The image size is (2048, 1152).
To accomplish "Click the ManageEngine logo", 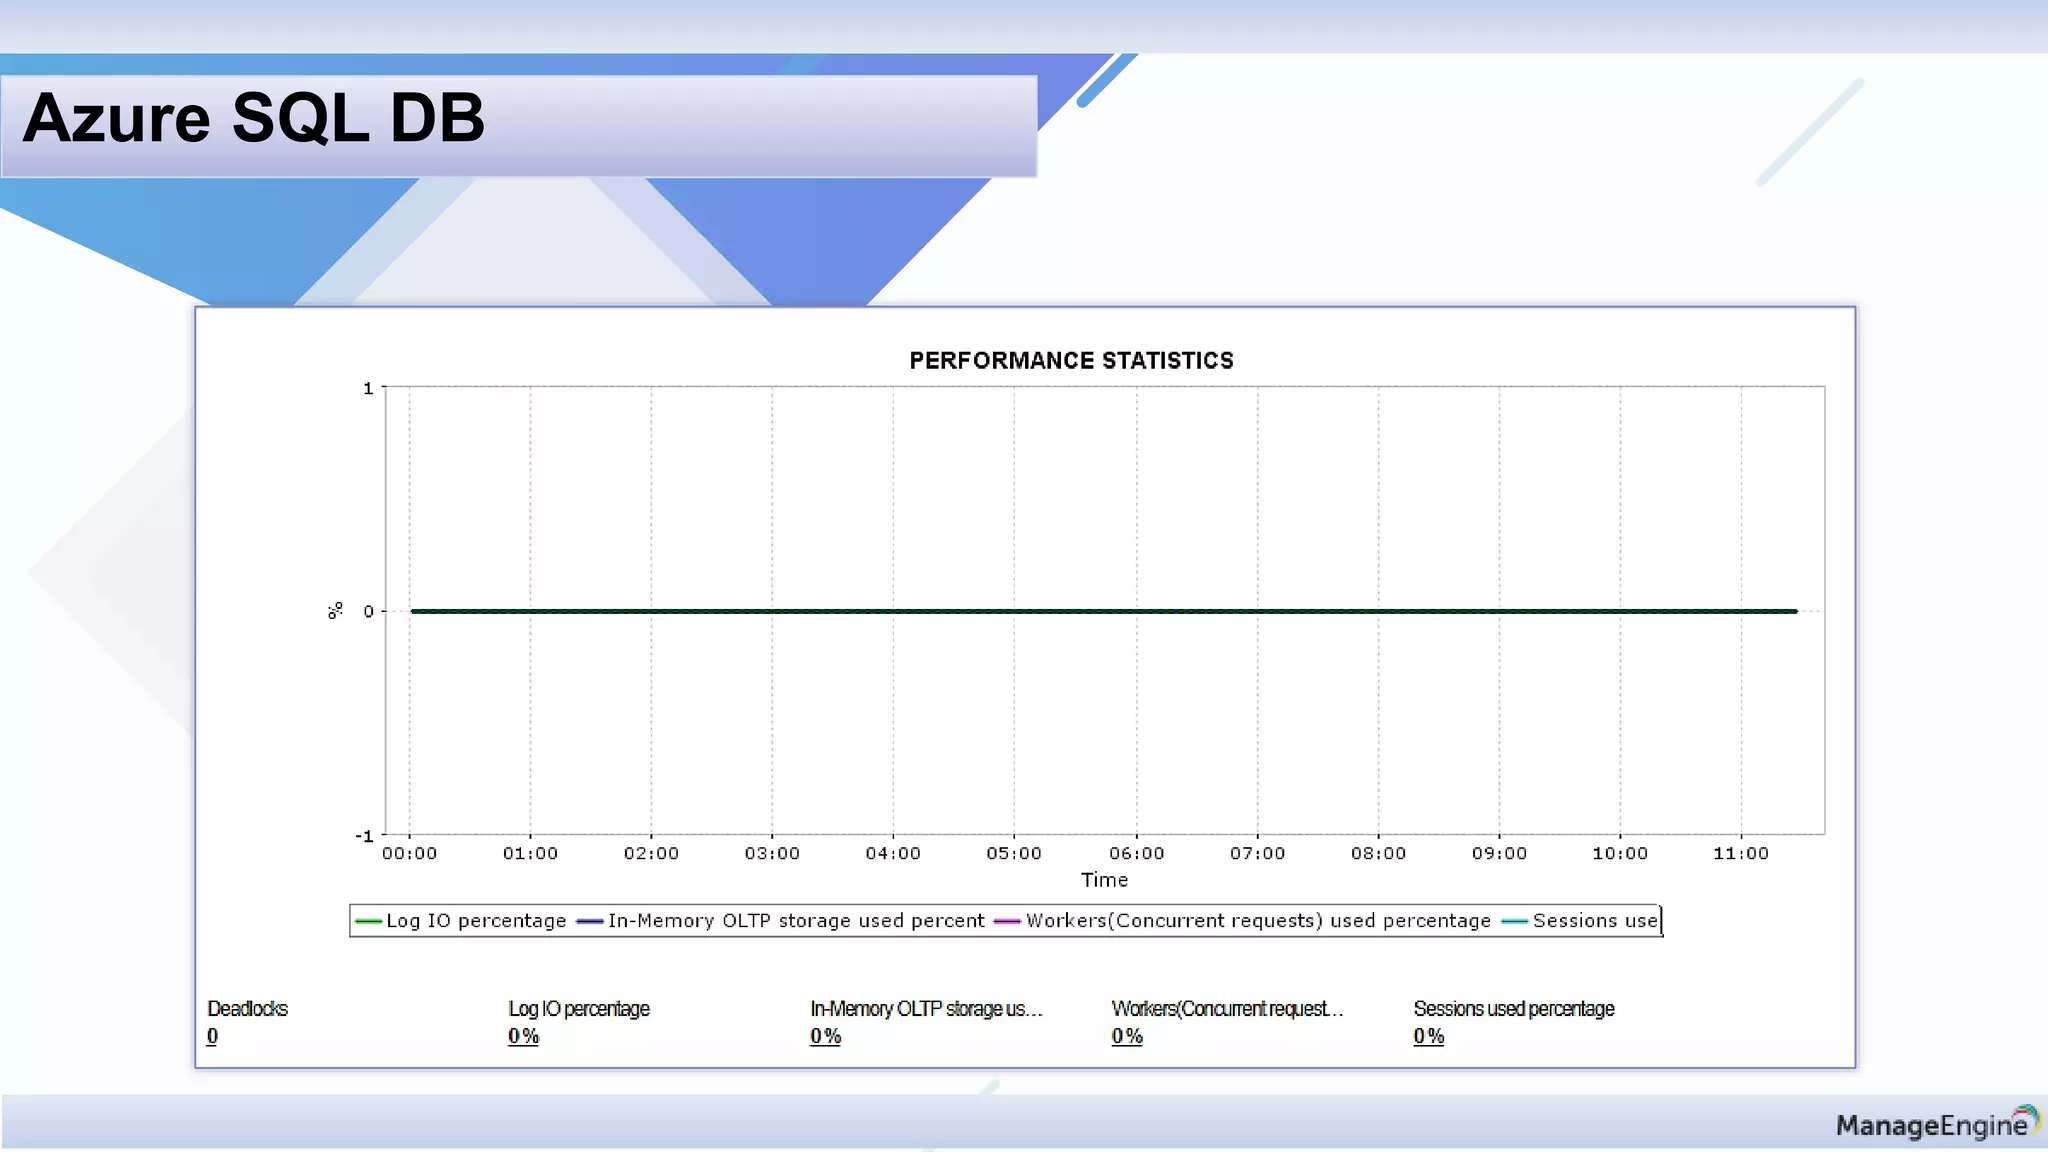I will tap(1937, 1124).
